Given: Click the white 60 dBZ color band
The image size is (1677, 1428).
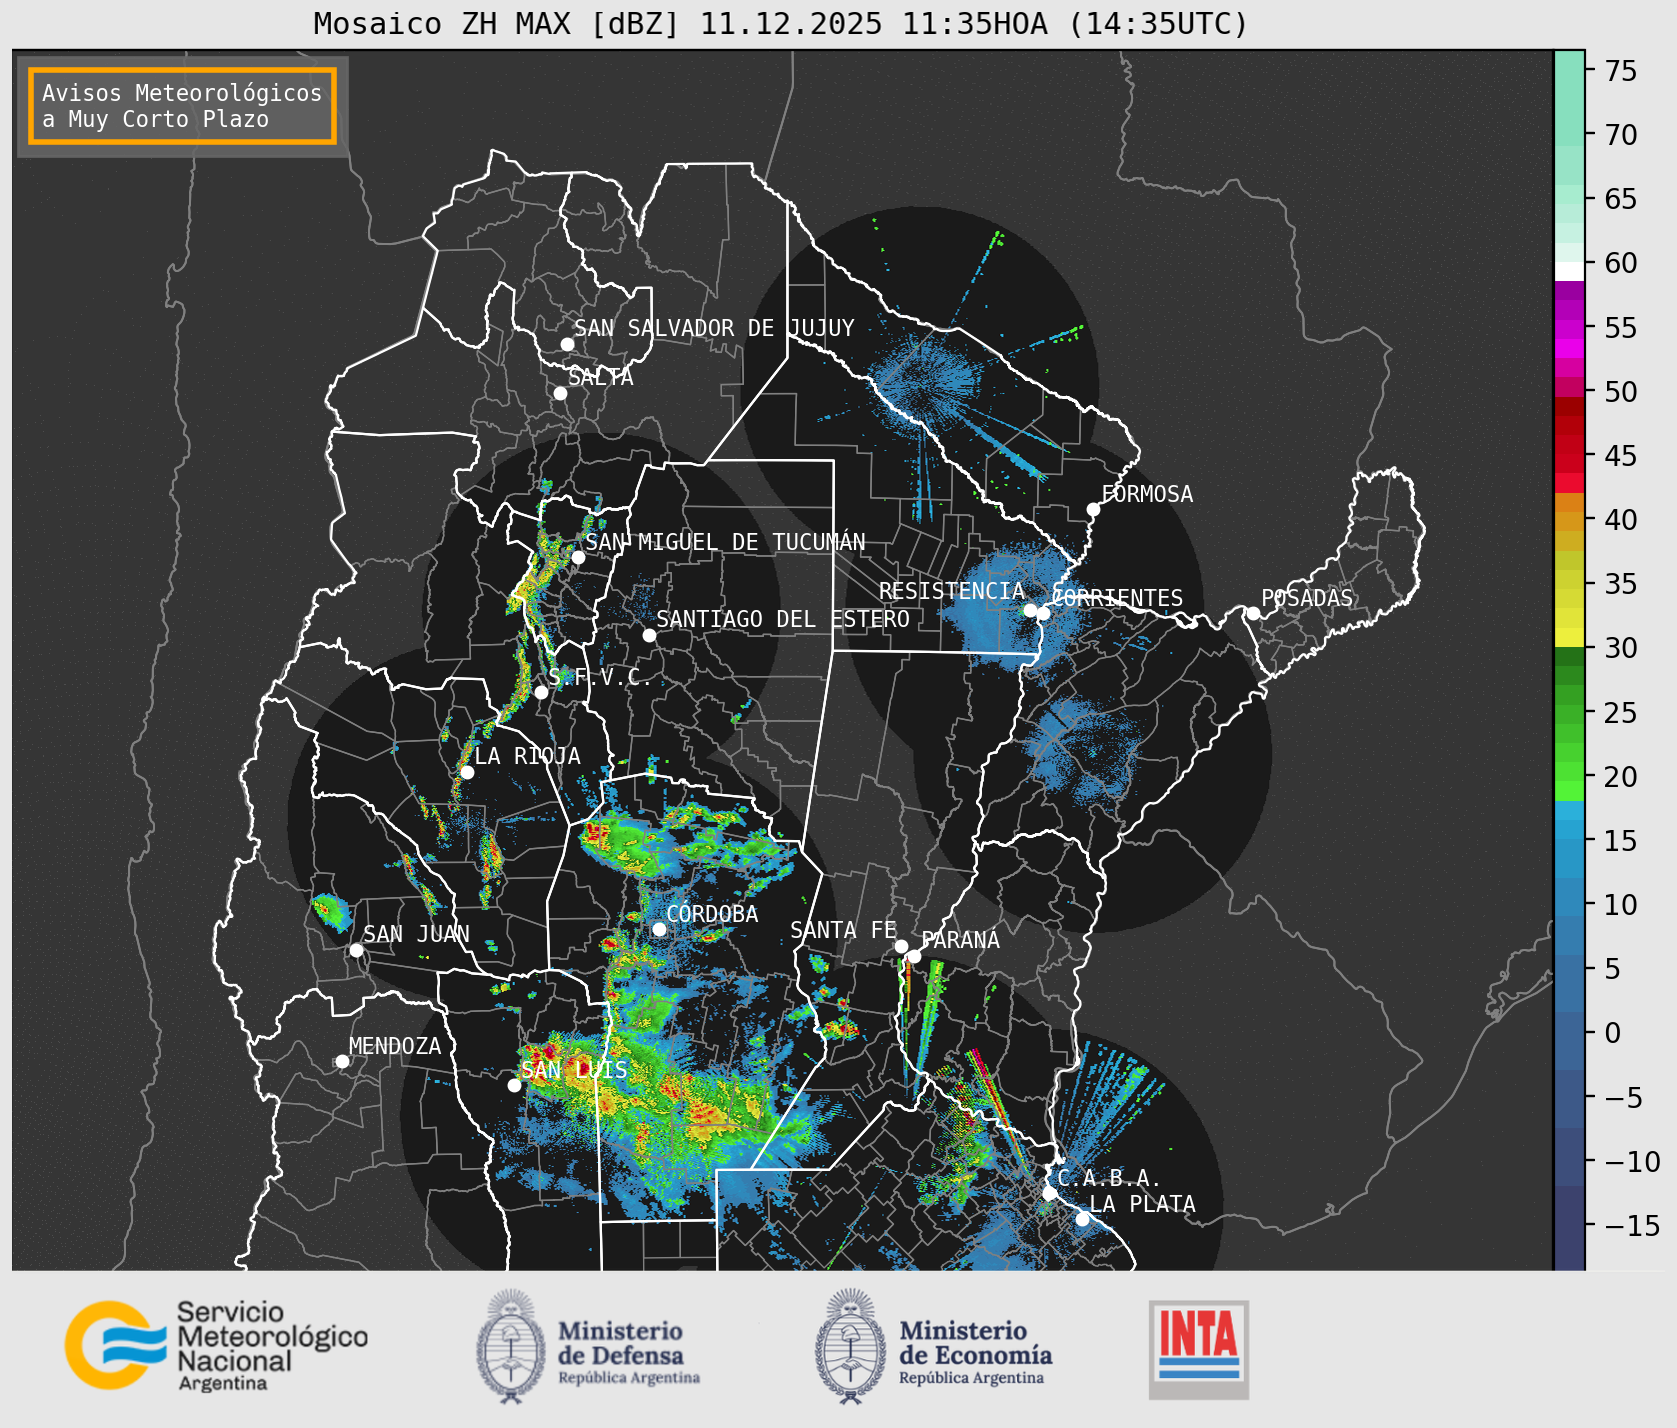Looking at the screenshot, I should point(1569,270).
